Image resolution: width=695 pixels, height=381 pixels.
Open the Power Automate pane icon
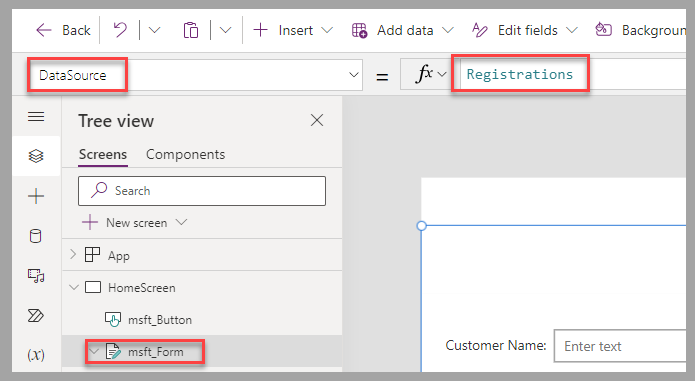tap(35, 315)
